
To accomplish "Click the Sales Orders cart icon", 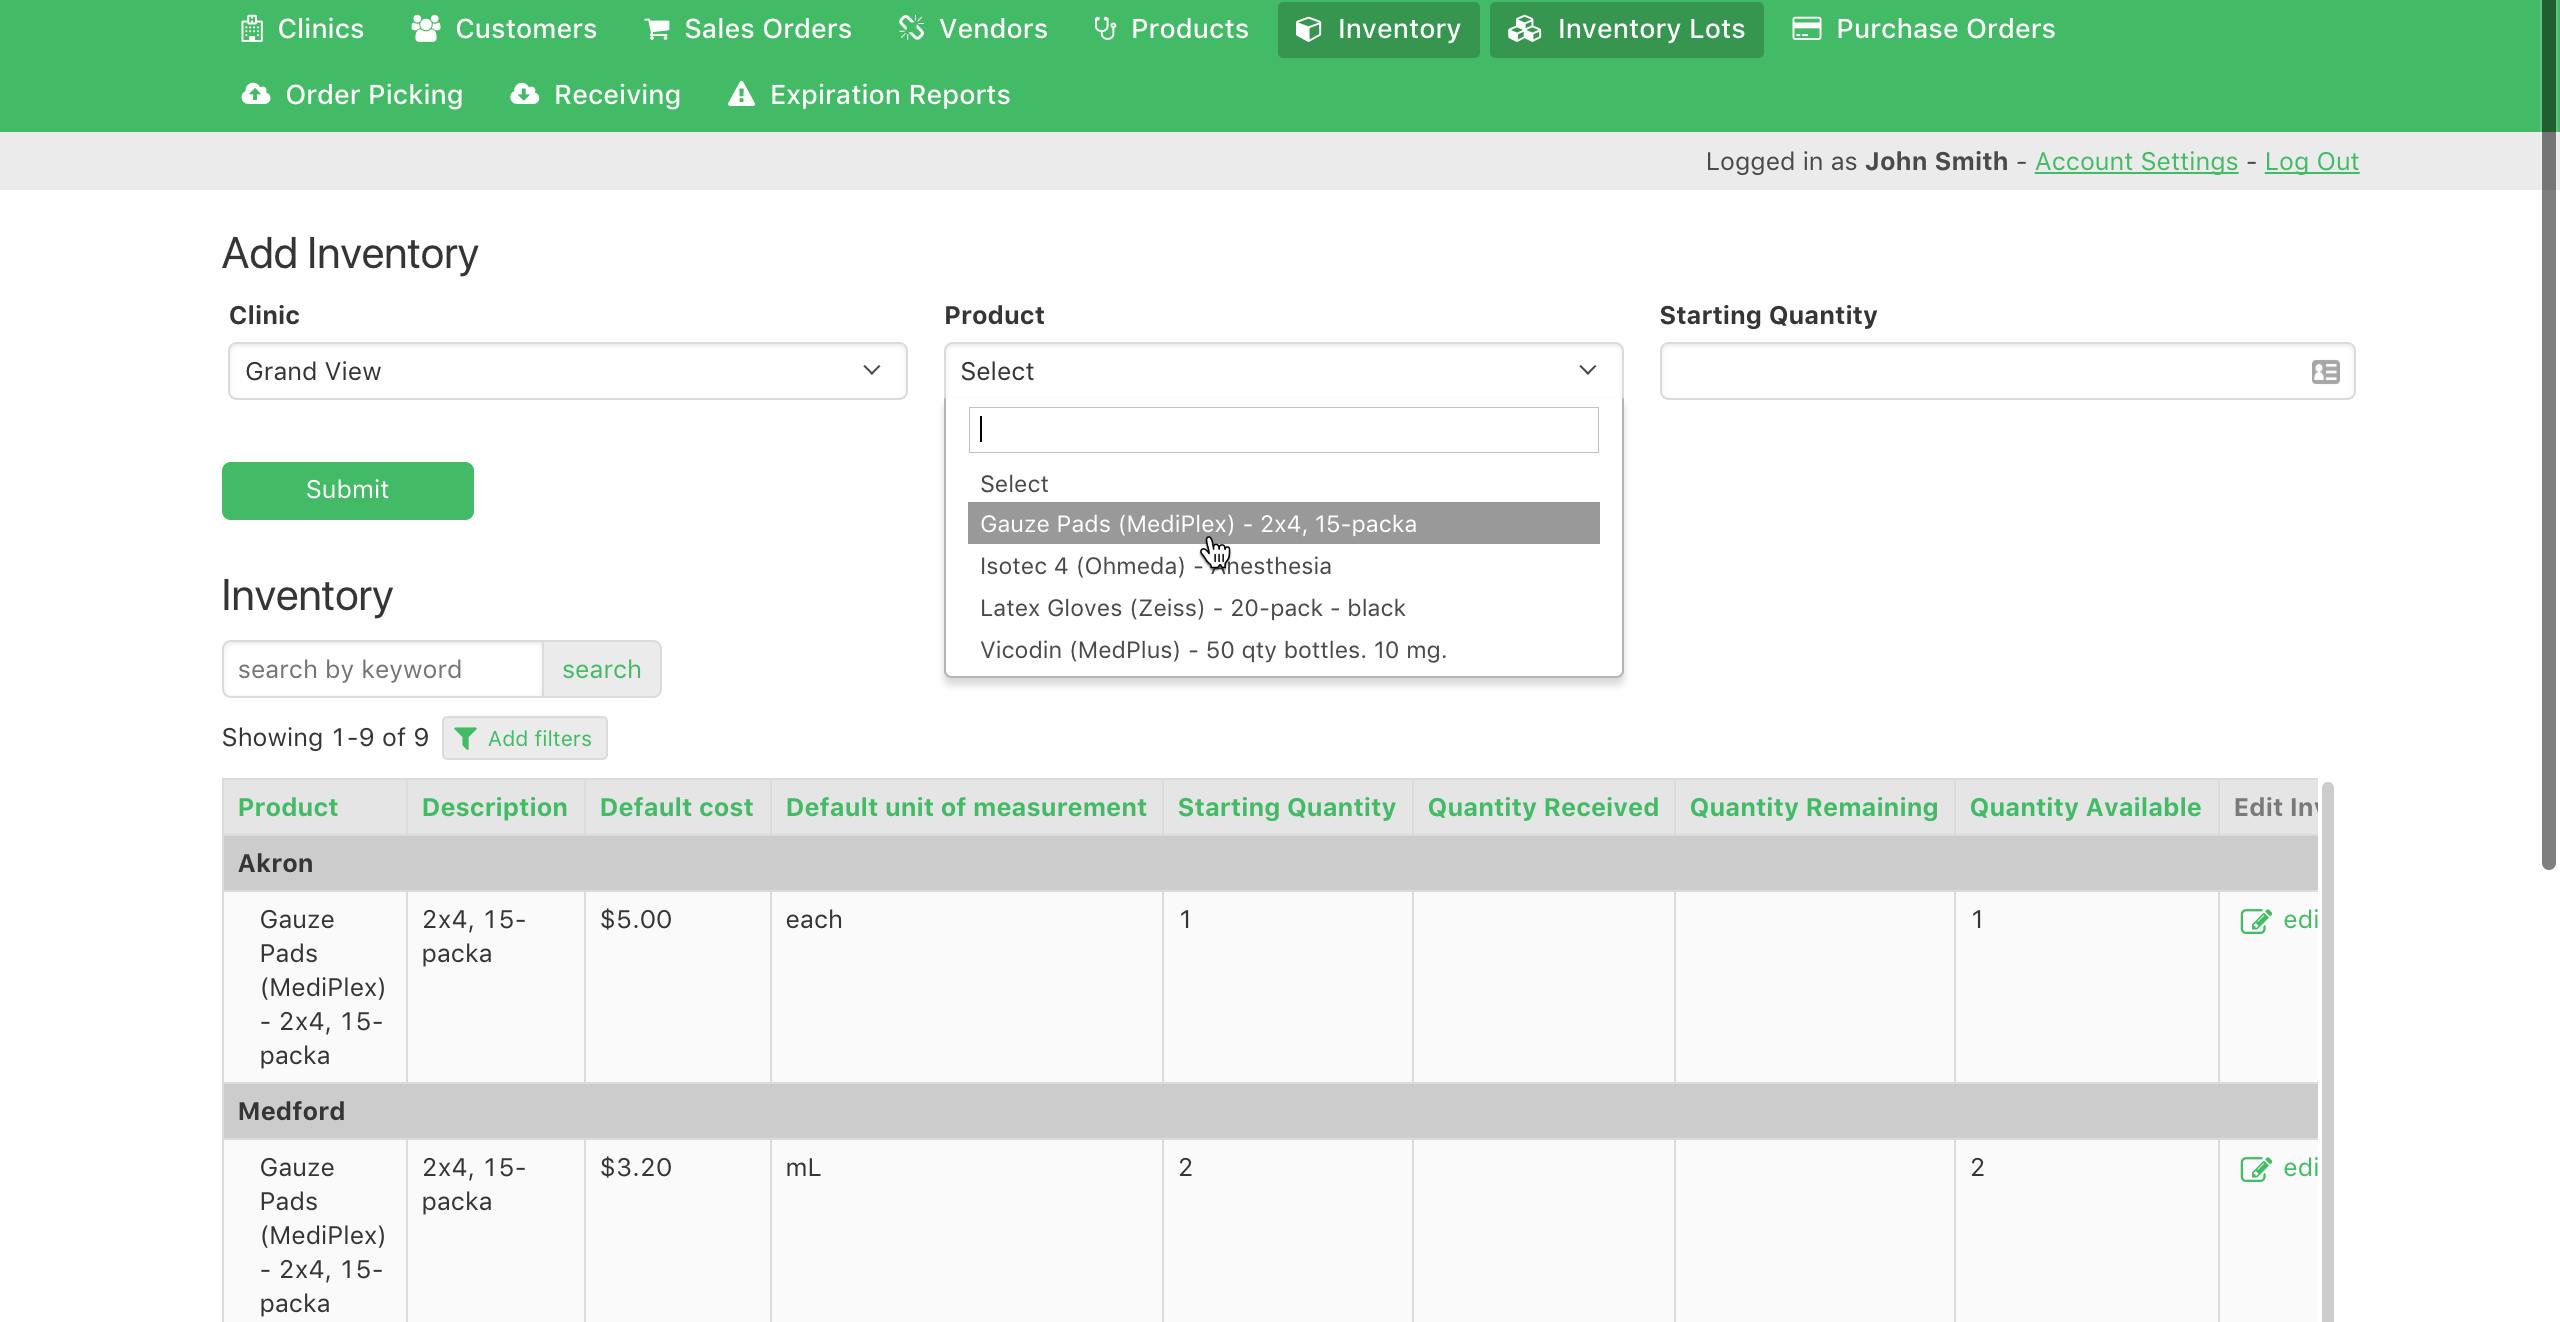I will point(657,29).
